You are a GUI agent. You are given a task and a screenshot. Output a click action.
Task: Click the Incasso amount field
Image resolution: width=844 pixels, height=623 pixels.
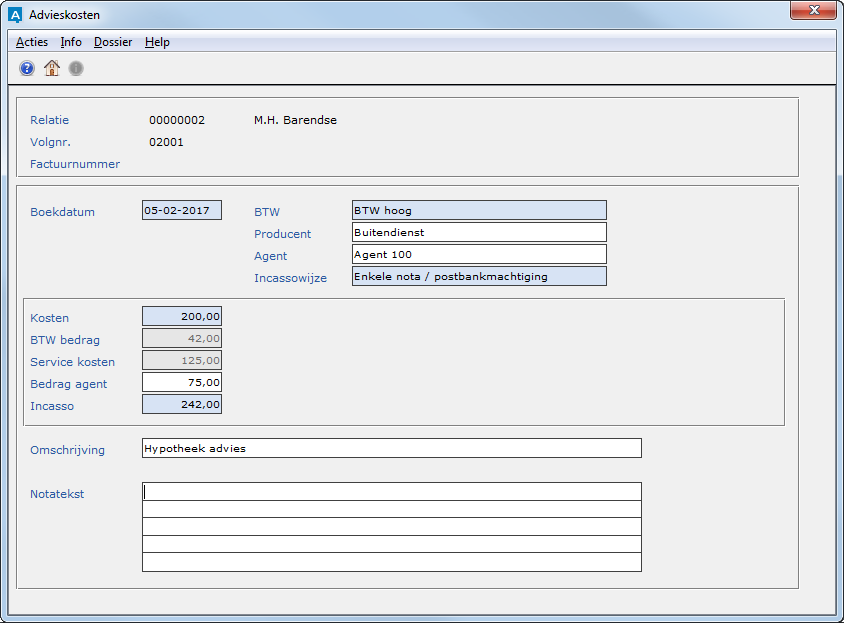(x=182, y=404)
